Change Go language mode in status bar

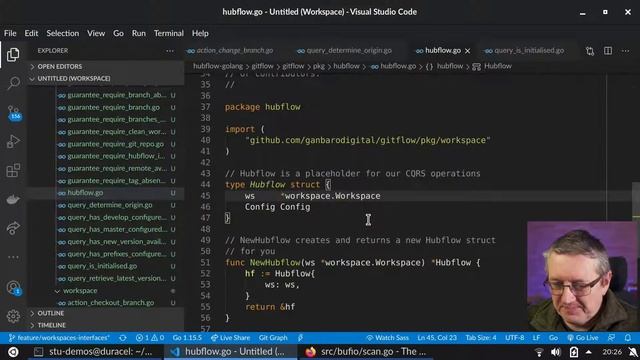point(553,338)
